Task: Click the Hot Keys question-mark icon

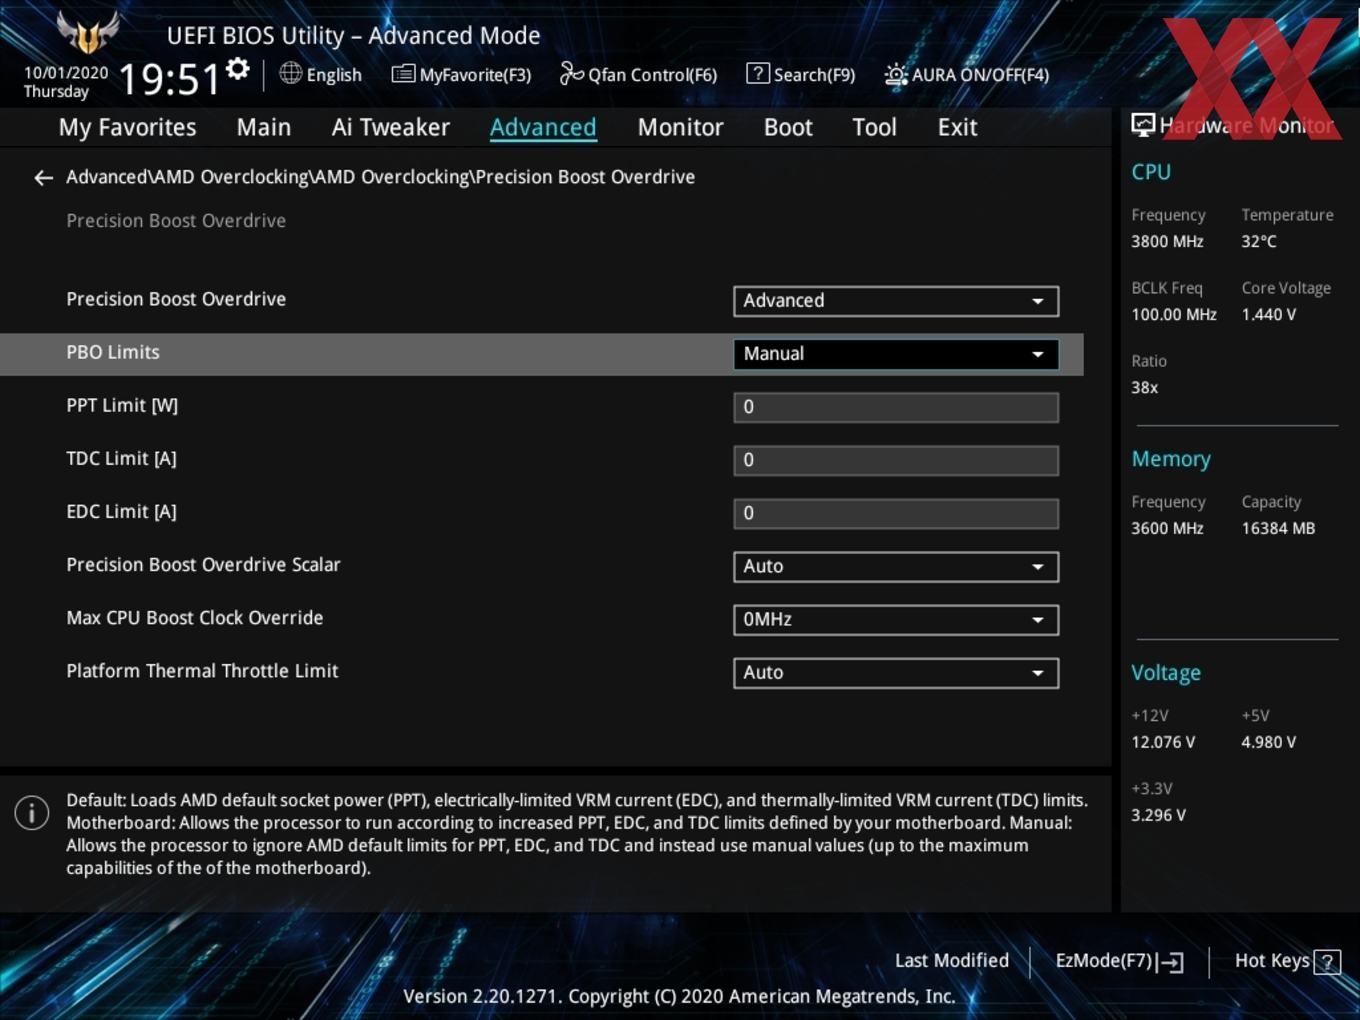Action: [1327, 962]
